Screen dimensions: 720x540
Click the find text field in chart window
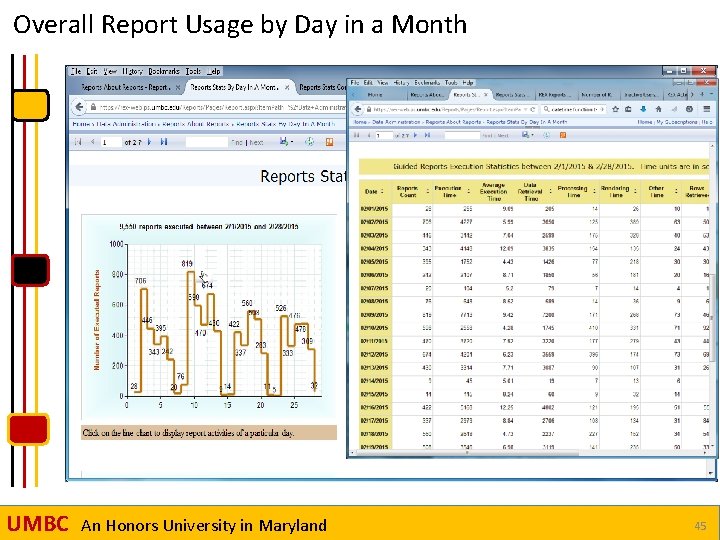tap(206, 142)
